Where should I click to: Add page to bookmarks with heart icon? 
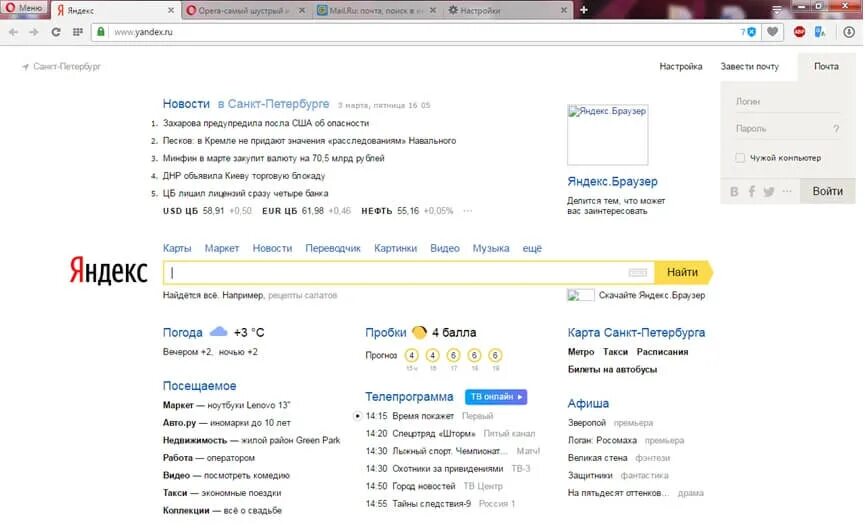point(772,32)
